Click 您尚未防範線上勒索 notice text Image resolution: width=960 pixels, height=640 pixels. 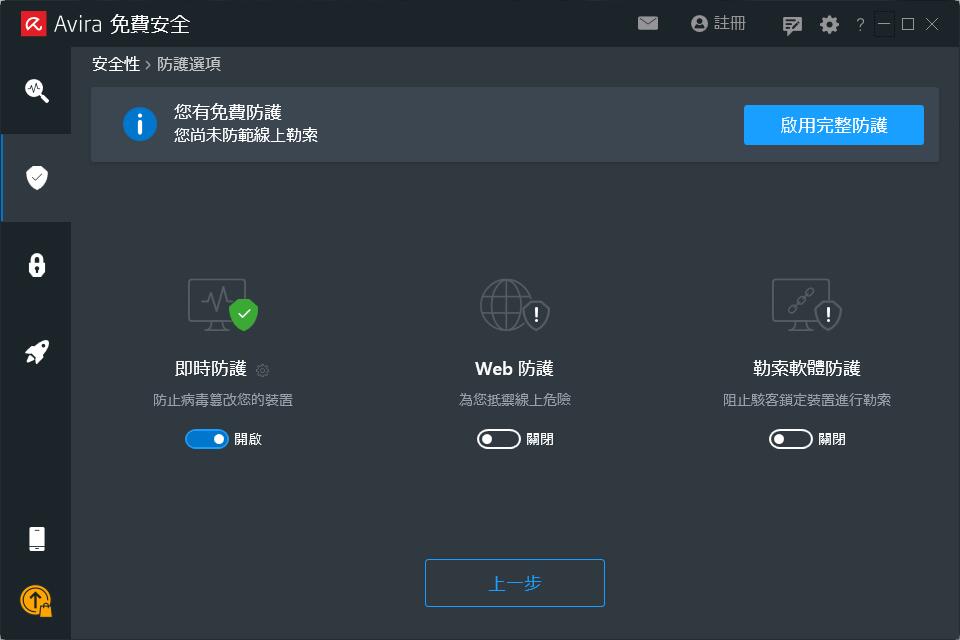tap(246, 135)
